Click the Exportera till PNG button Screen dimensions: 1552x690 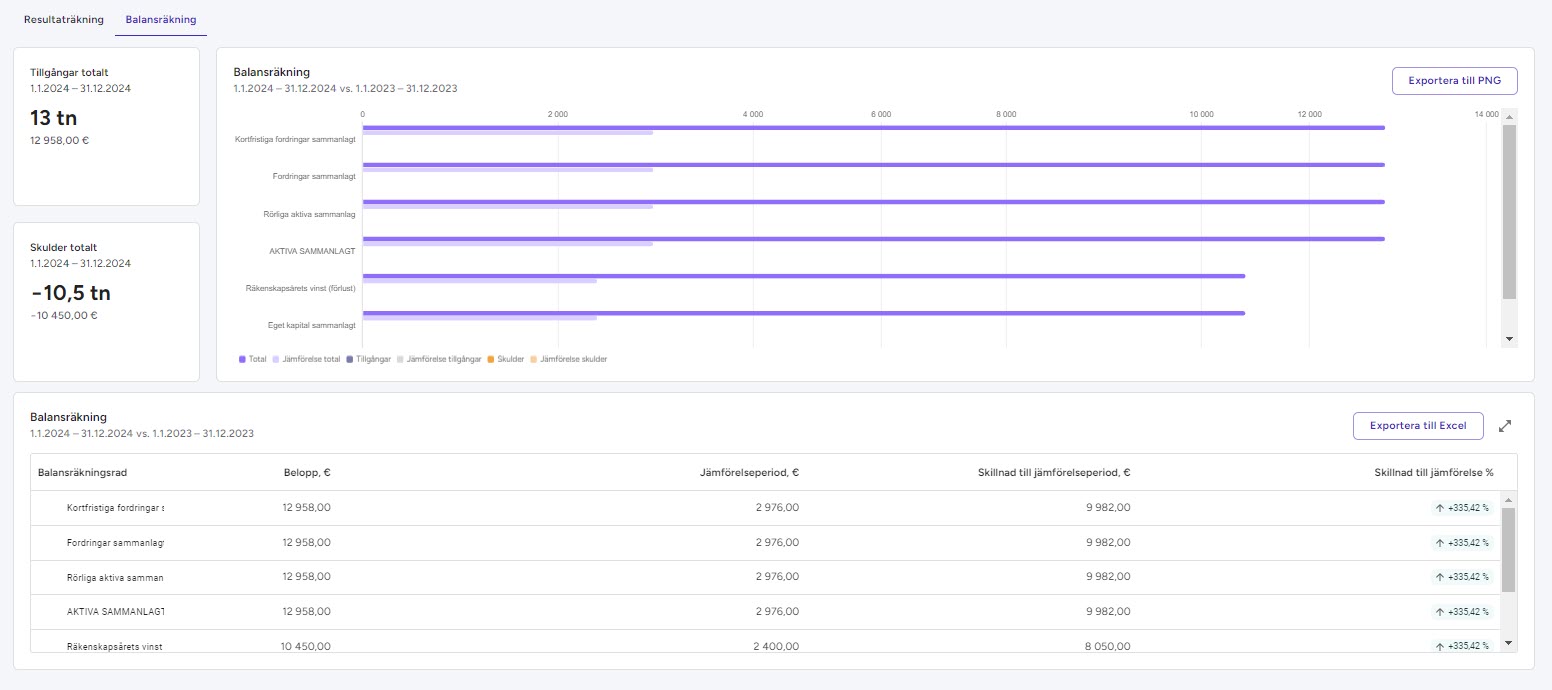[x=1454, y=81]
